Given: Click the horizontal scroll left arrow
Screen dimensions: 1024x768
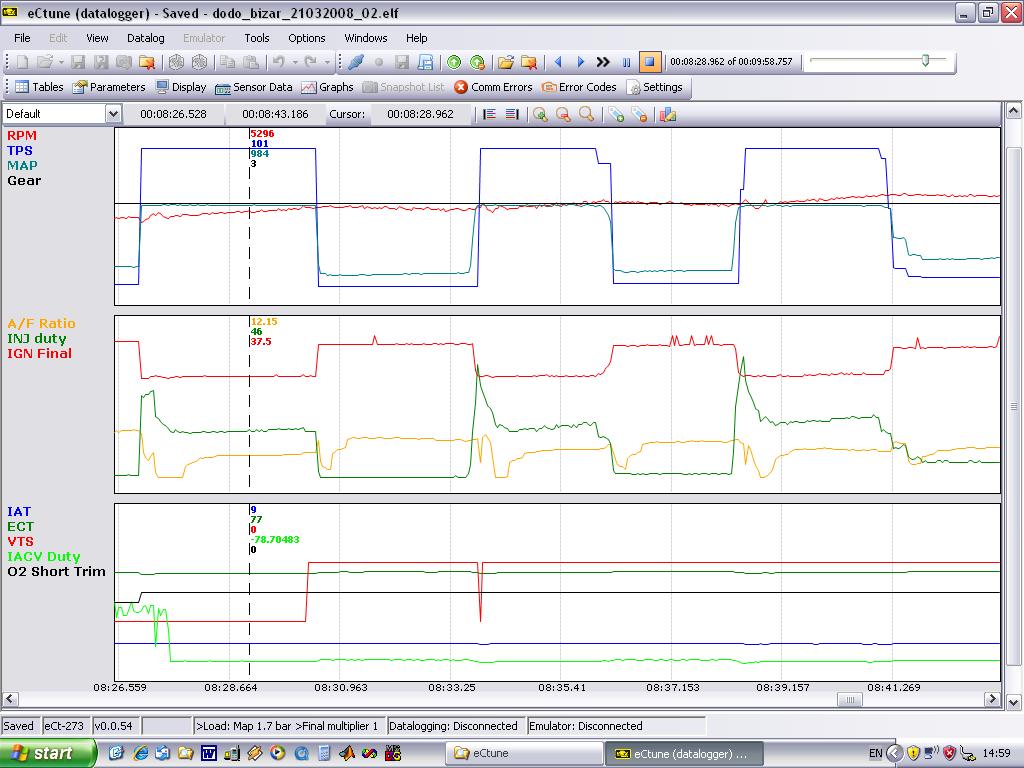Looking at the screenshot, I should (x=10, y=699).
